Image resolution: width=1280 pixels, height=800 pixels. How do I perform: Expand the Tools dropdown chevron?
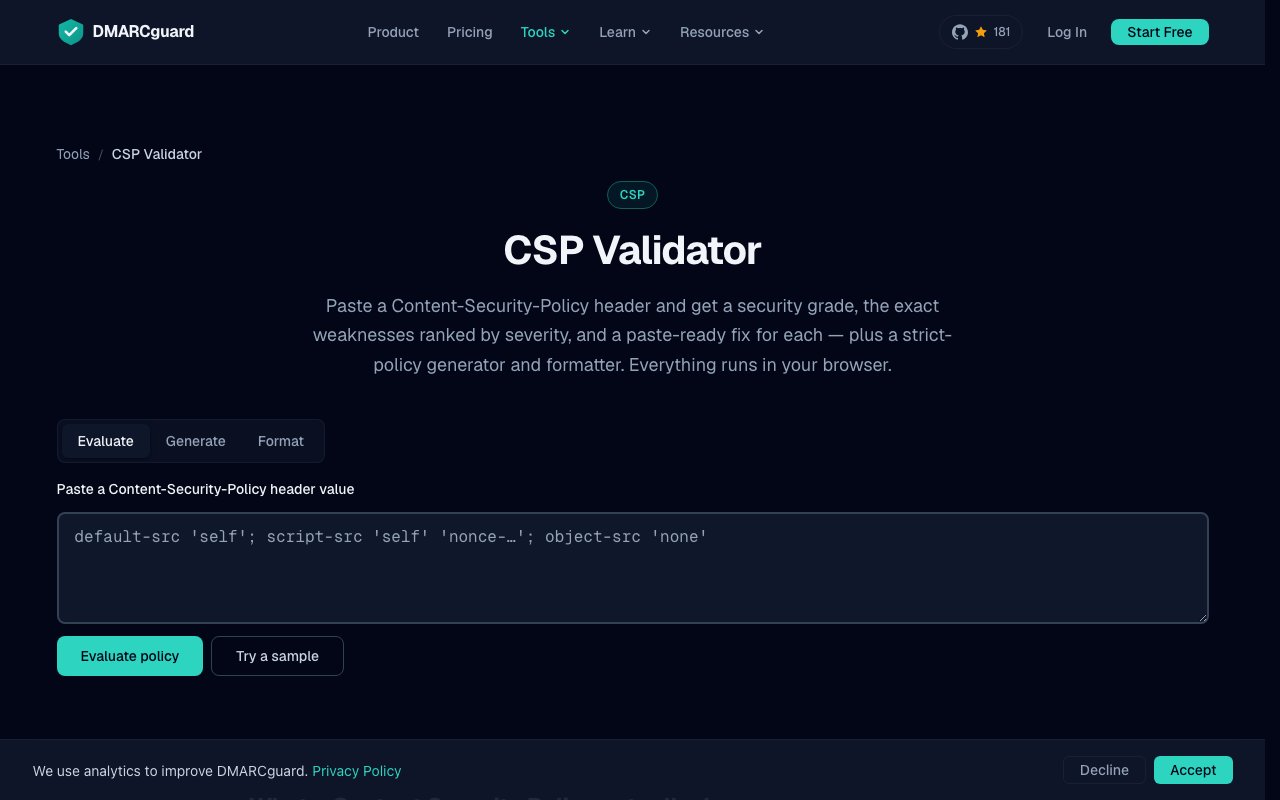(565, 32)
